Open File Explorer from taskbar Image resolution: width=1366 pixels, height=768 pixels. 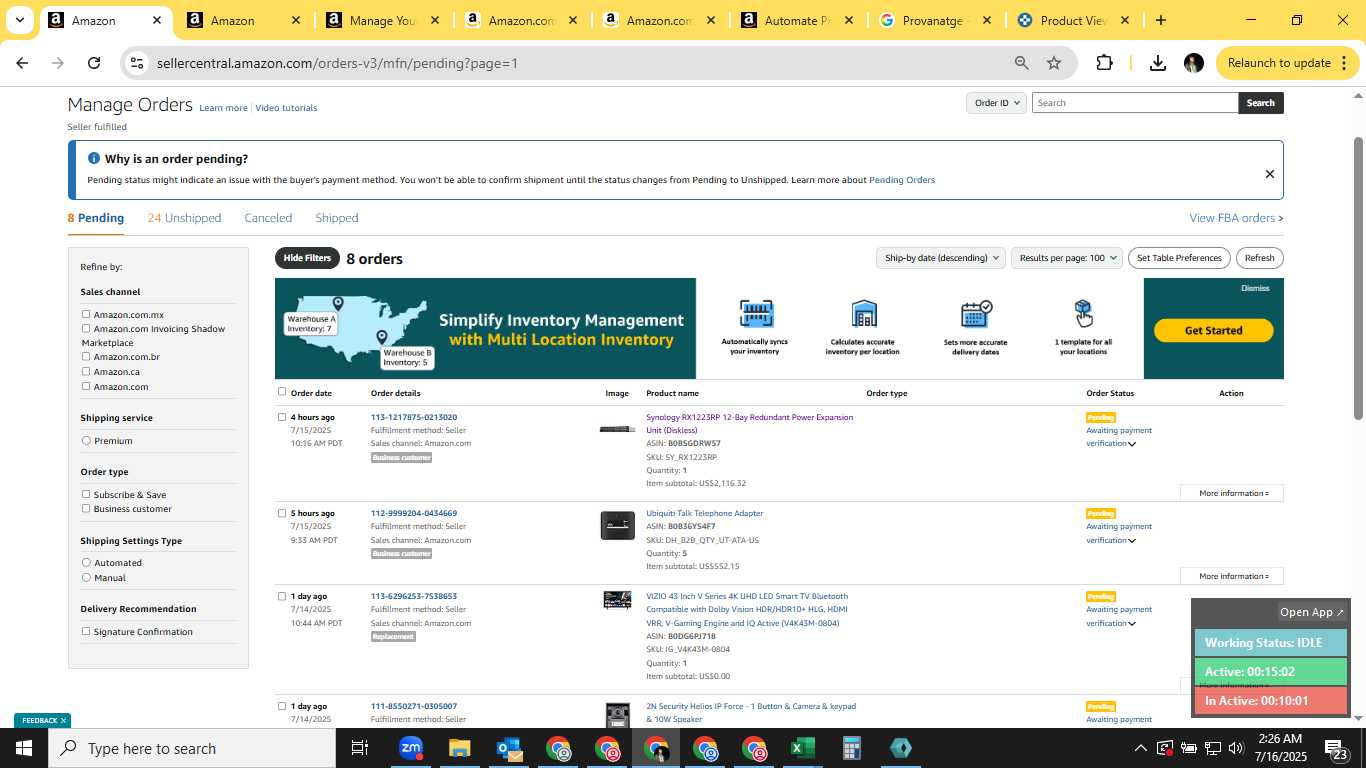pos(459,748)
